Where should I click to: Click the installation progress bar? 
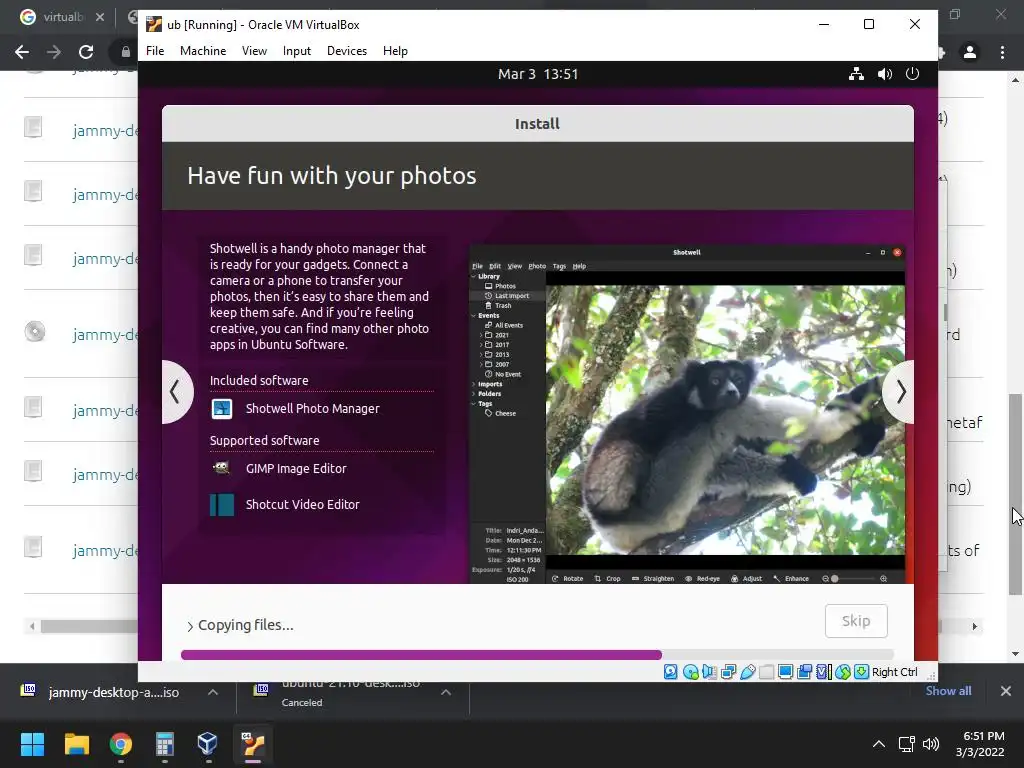[537, 654]
